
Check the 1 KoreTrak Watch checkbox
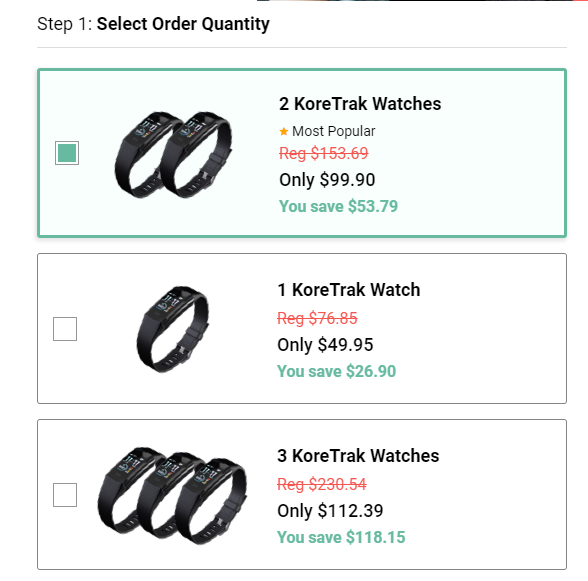[65, 329]
